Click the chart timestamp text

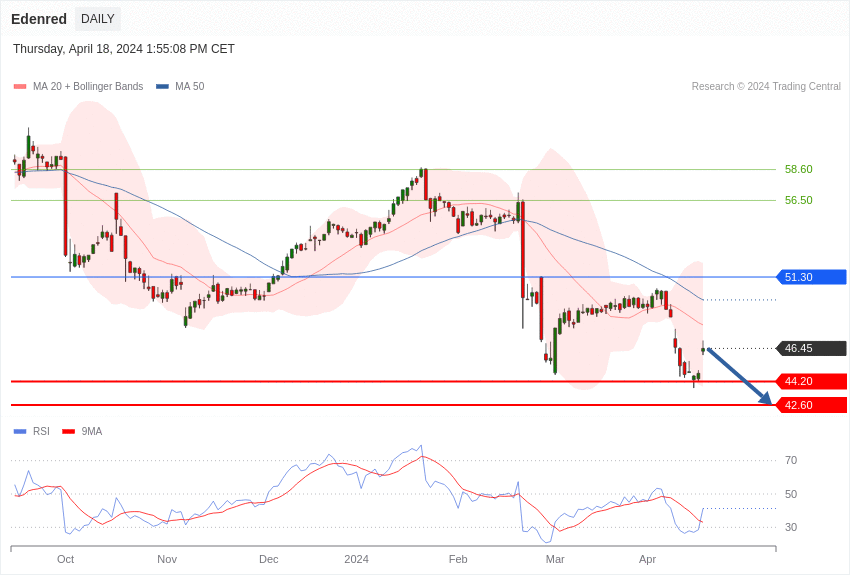point(124,49)
